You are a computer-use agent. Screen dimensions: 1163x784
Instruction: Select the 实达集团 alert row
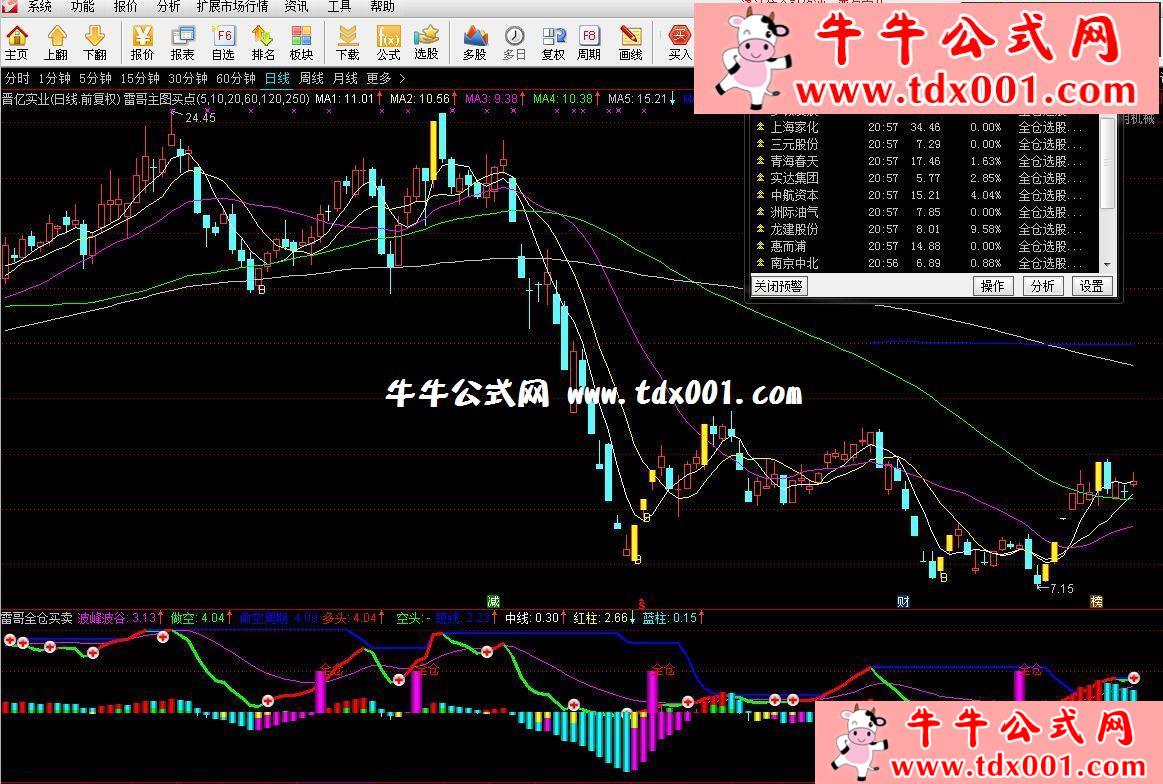point(926,179)
